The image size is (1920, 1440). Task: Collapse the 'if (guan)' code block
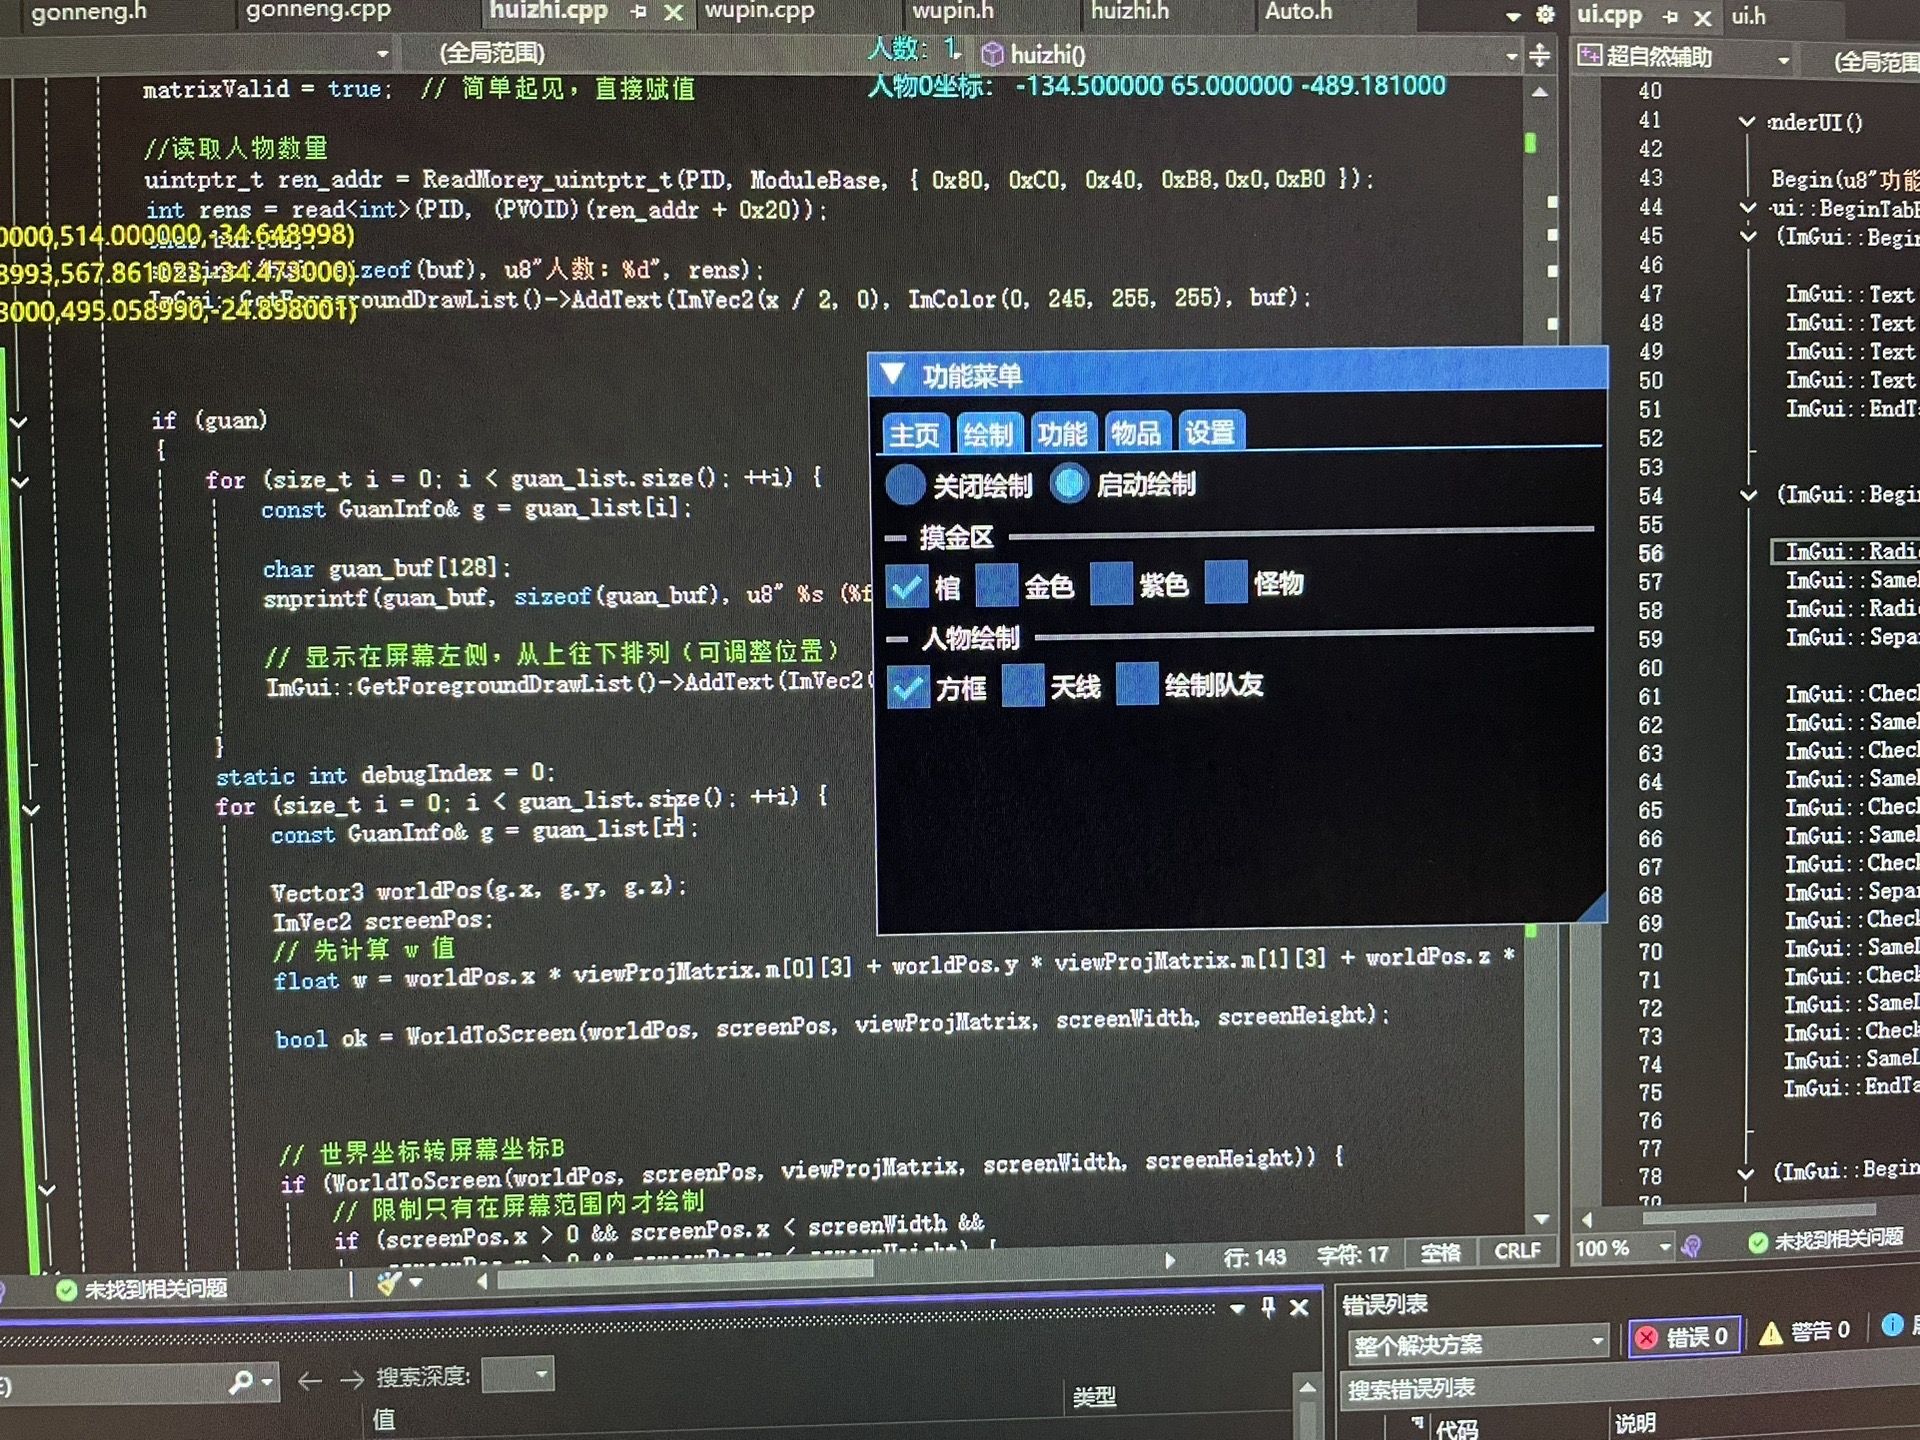click(x=18, y=422)
